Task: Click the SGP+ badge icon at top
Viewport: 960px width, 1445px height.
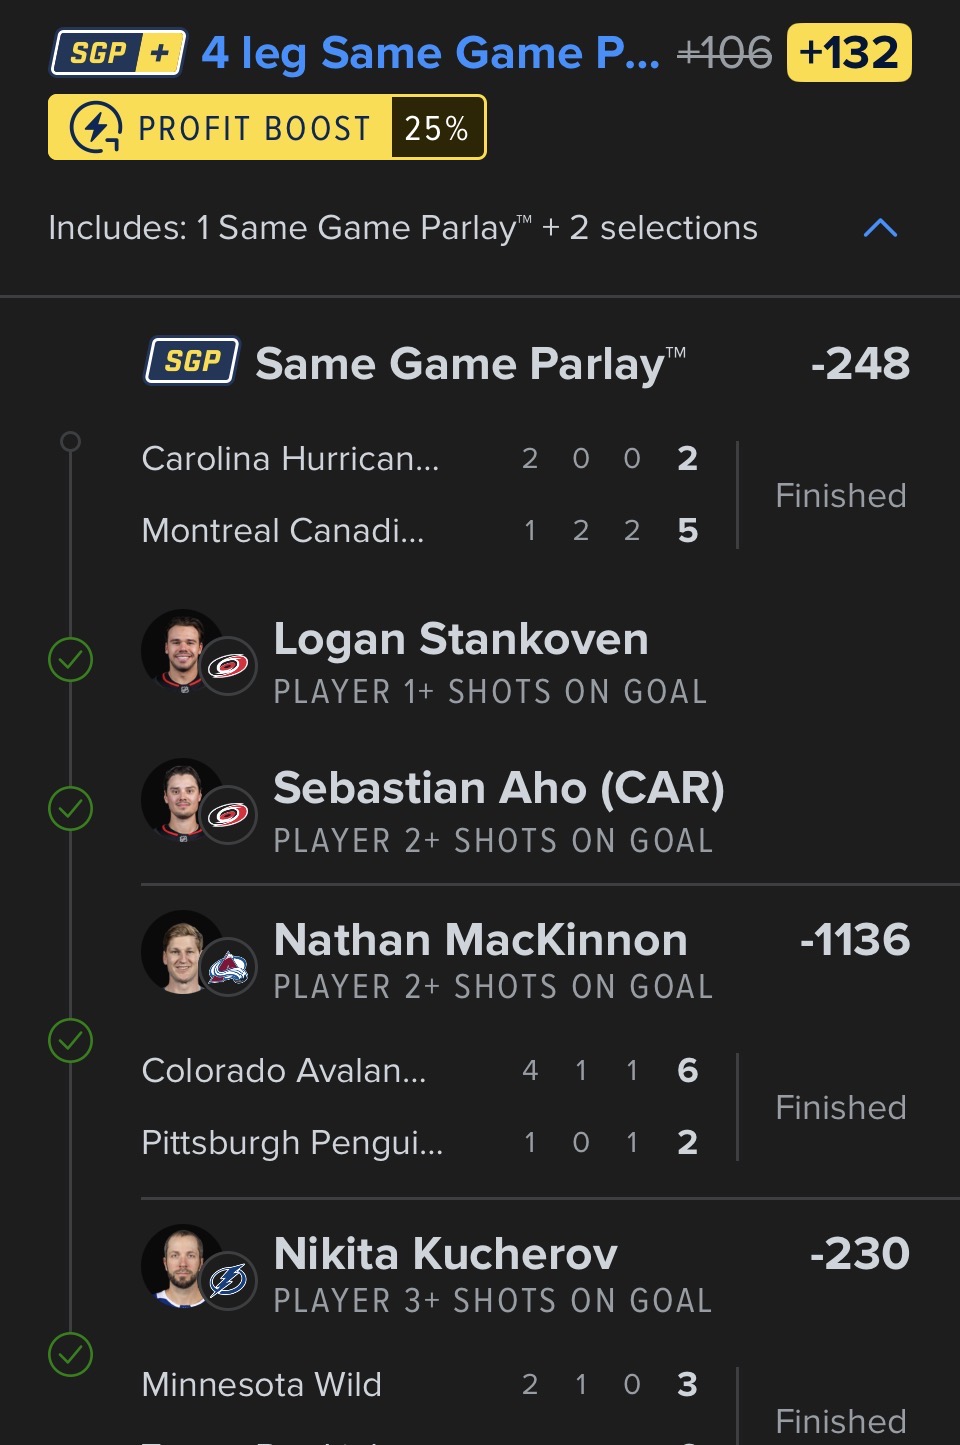Action: pos(118,52)
